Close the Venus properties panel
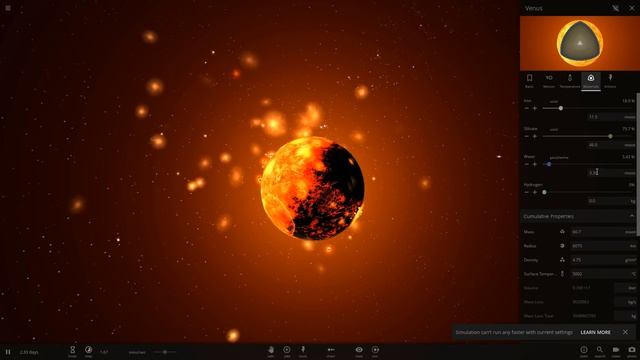Image resolution: width=640 pixels, height=360 pixels. 632,8
